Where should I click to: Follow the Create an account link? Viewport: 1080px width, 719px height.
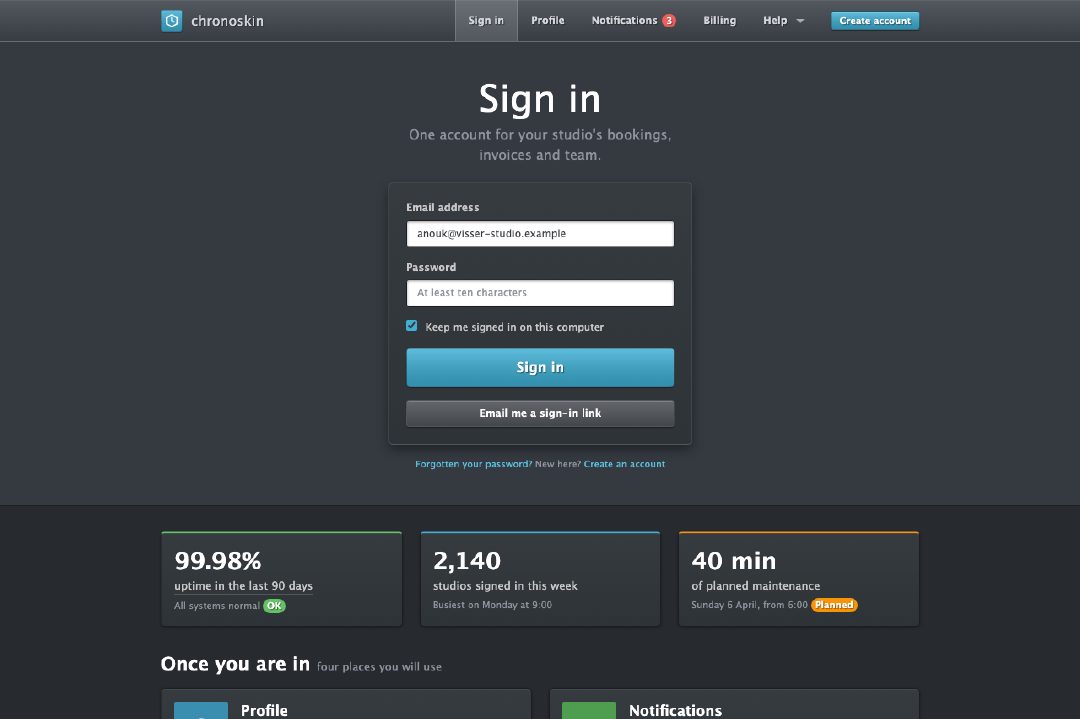click(x=624, y=464)
